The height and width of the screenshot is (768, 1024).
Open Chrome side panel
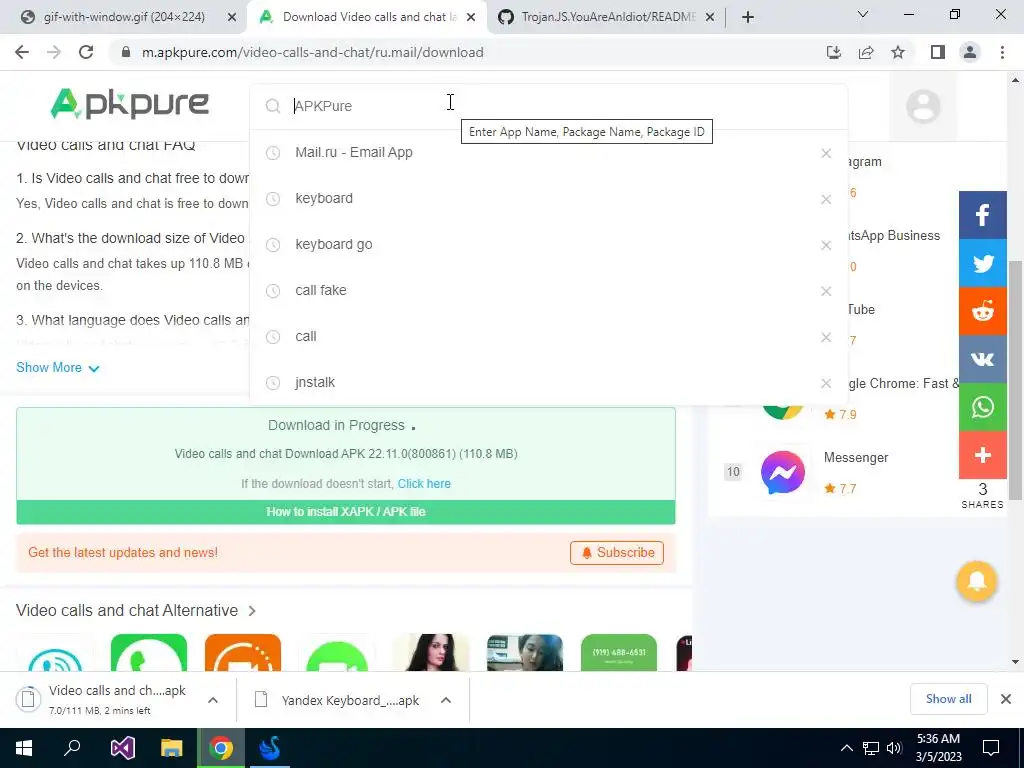(938, 52)
